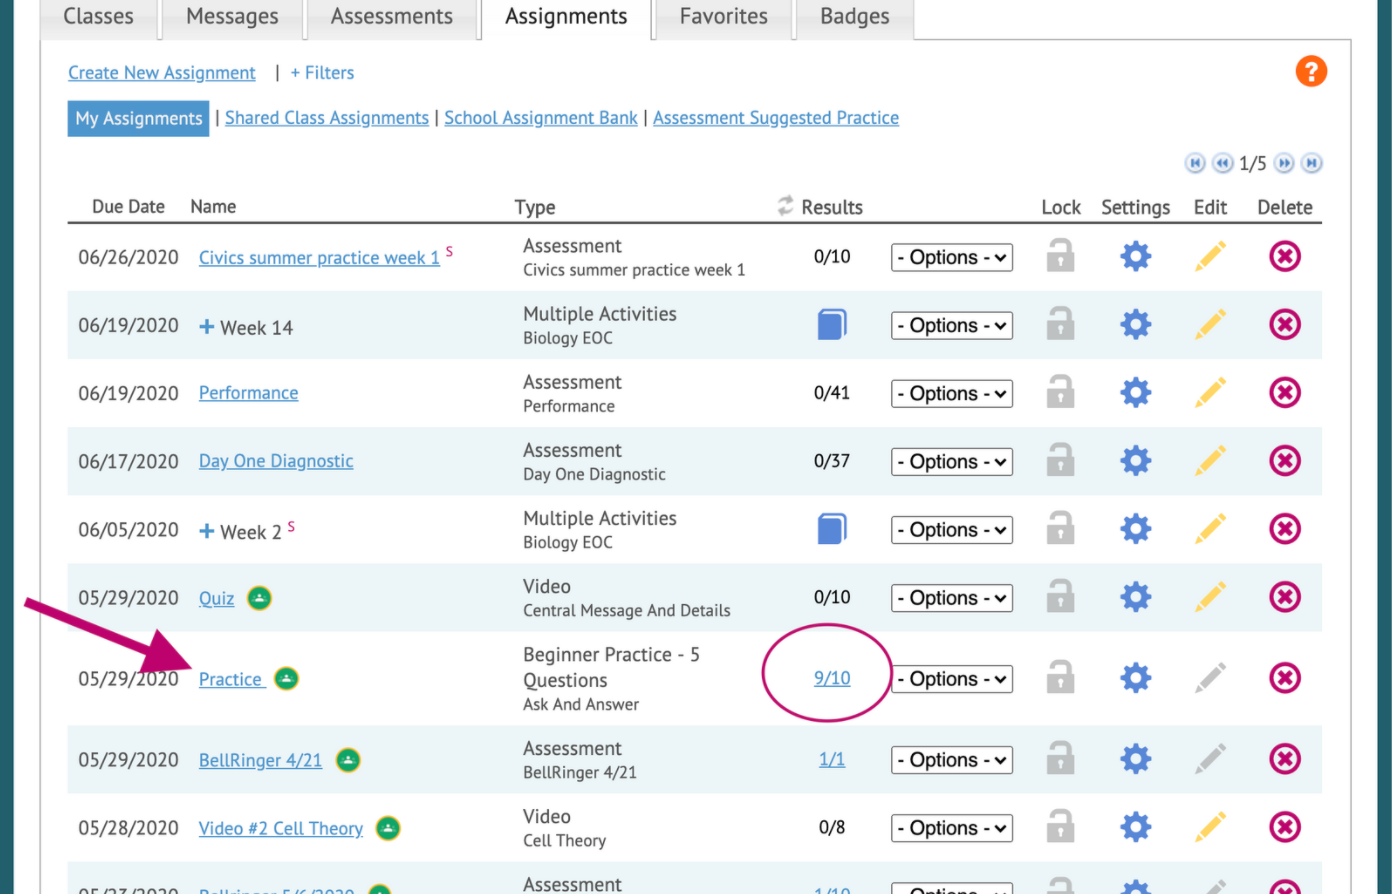Open Assessment Suggested Practice
The width and height of the screenshot is (1392, 894).
[776, 118]
